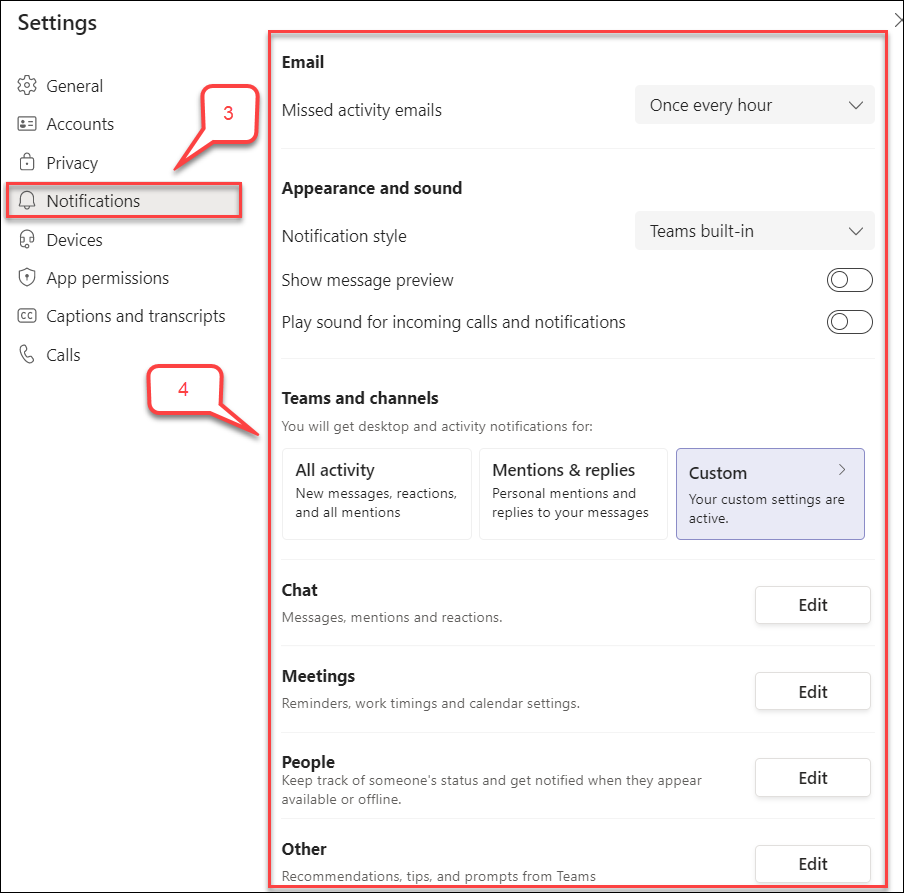The image size is (904, 893).
Task: Click the Captions and transcripts CC icon
Action: tap(27, 316)
